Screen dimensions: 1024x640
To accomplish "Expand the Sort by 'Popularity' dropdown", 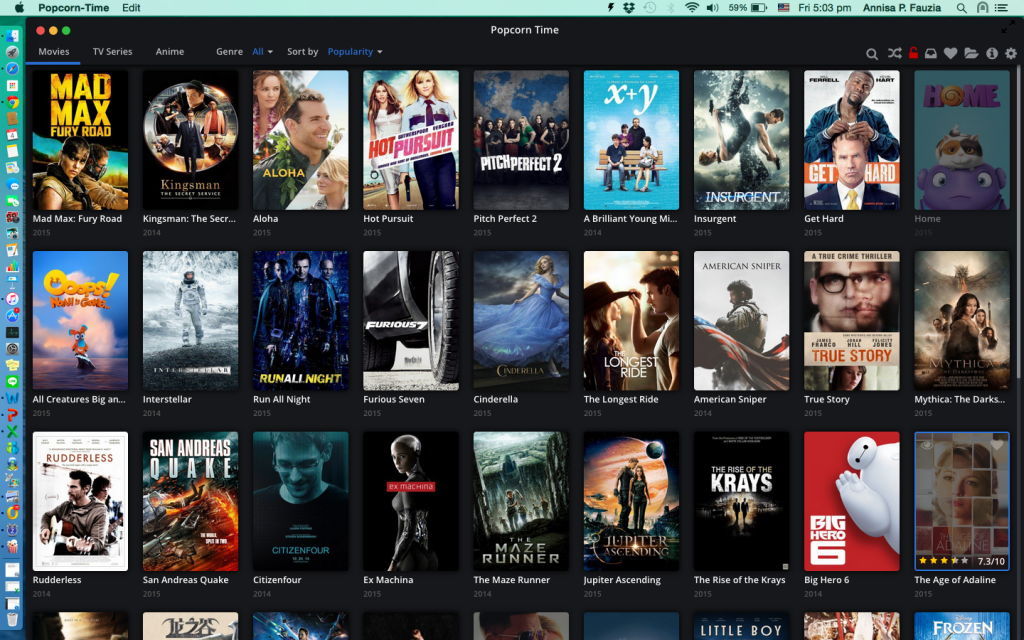I will tap(355, 52).
